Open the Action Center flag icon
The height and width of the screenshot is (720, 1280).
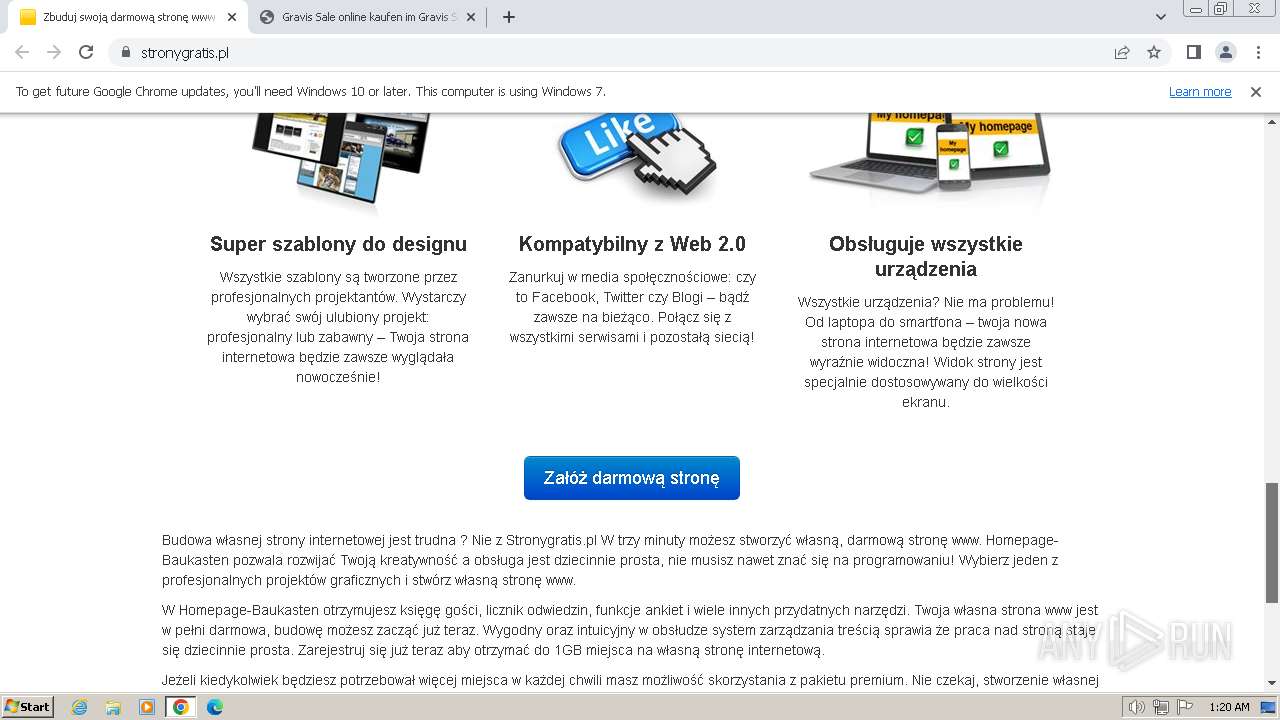pos(1185,707)
